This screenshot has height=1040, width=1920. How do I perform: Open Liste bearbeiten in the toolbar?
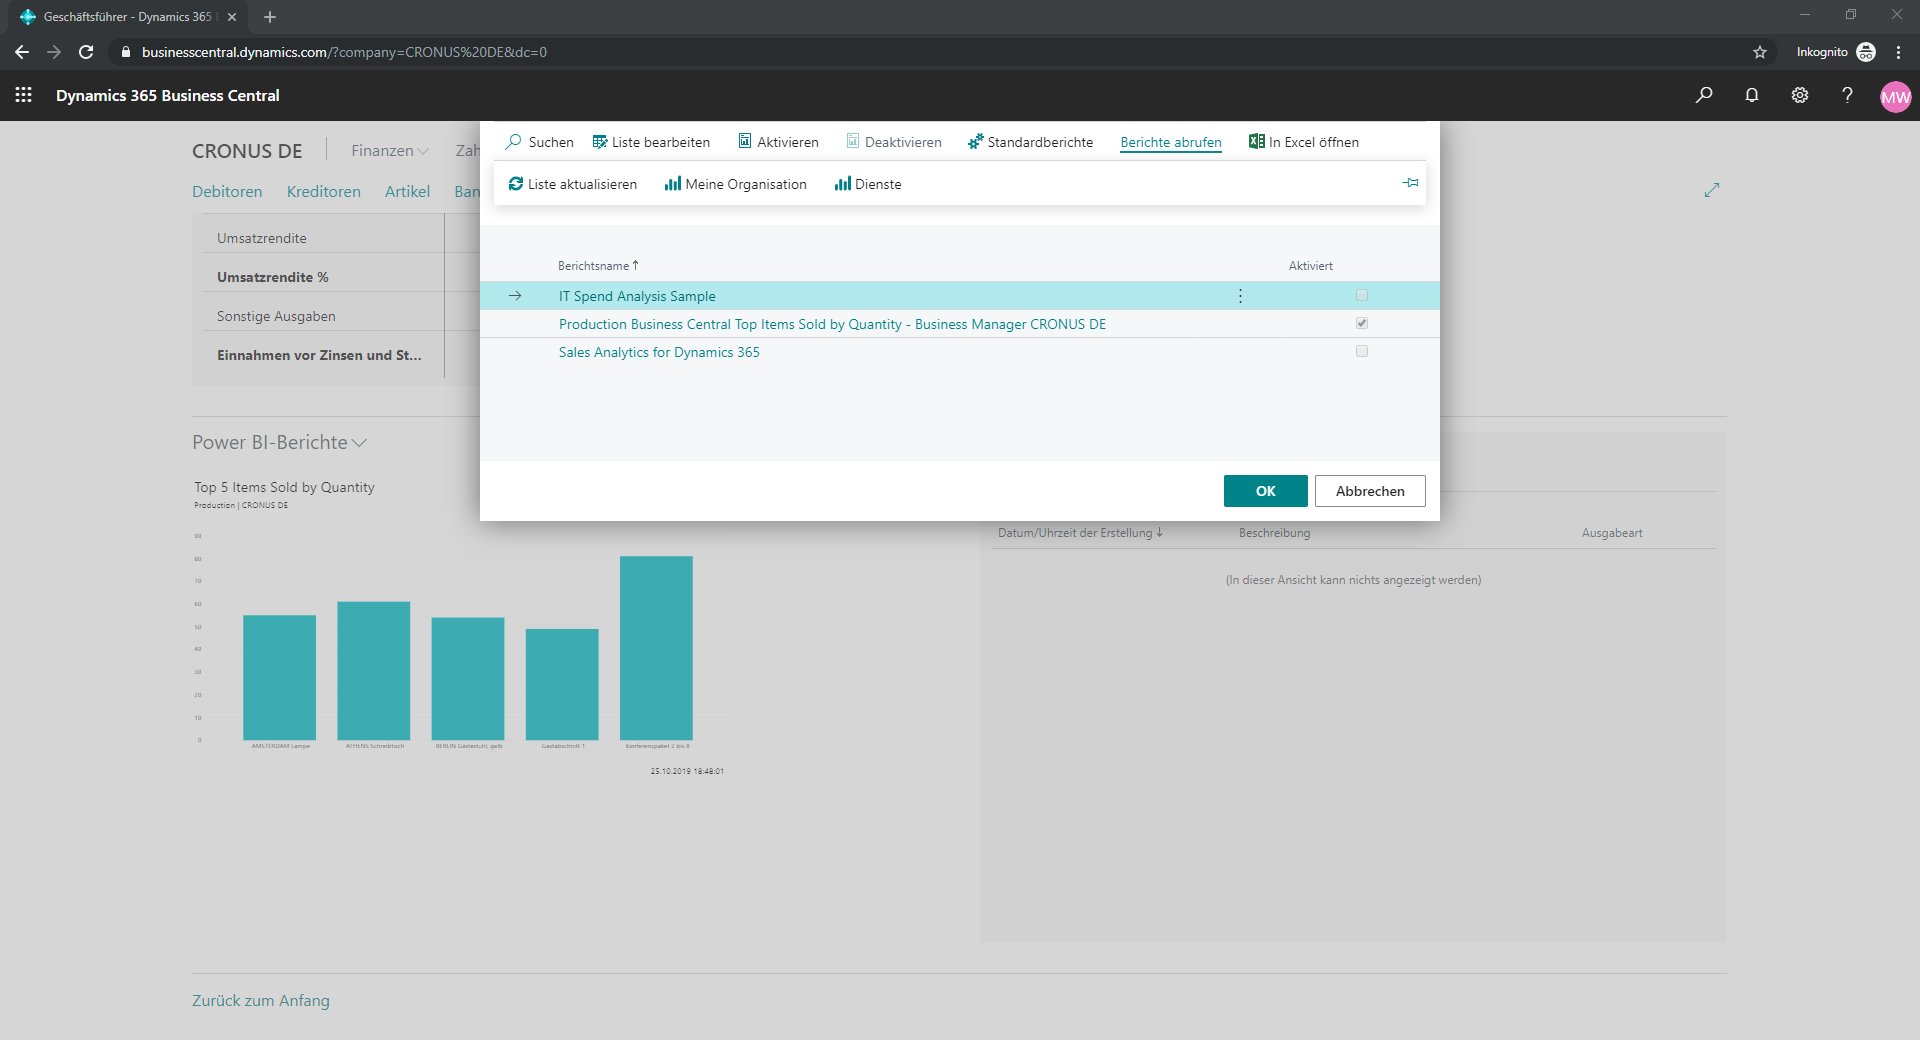tap(651, 142)
